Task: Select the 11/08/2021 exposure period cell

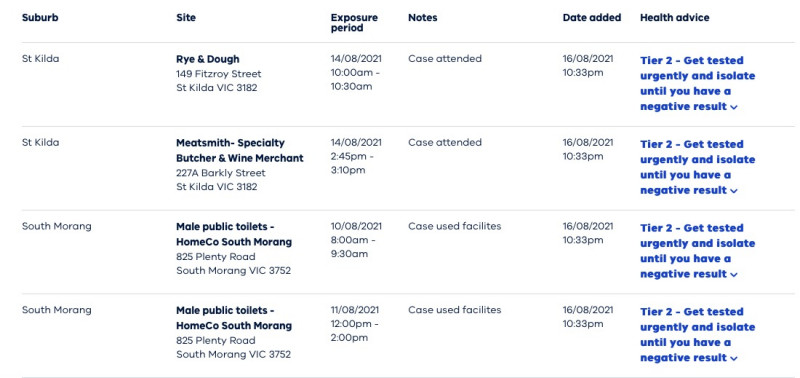Action: (x=356, y=323)
